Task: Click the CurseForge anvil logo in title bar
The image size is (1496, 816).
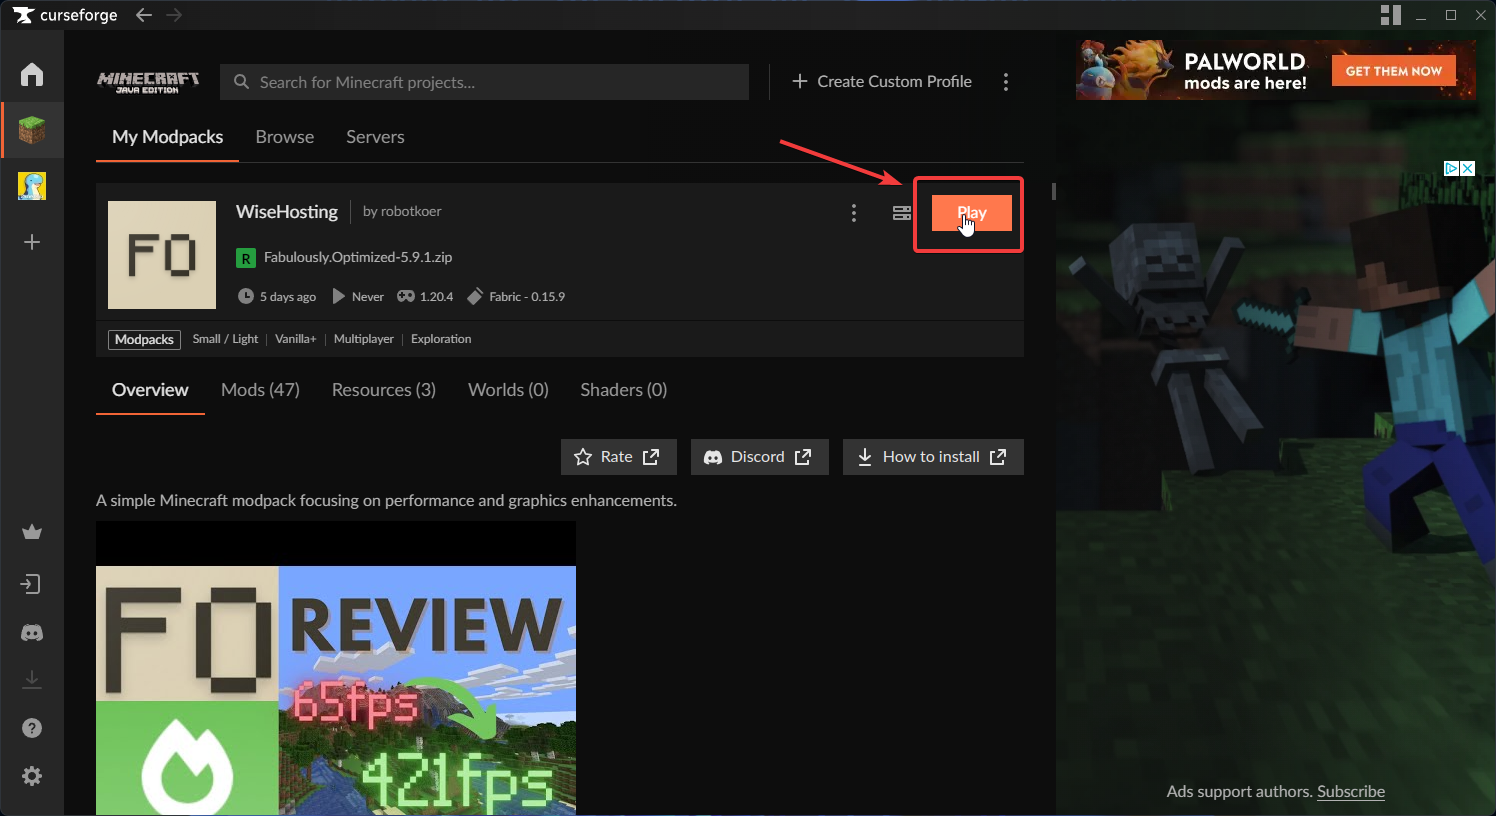Action: 23,15
